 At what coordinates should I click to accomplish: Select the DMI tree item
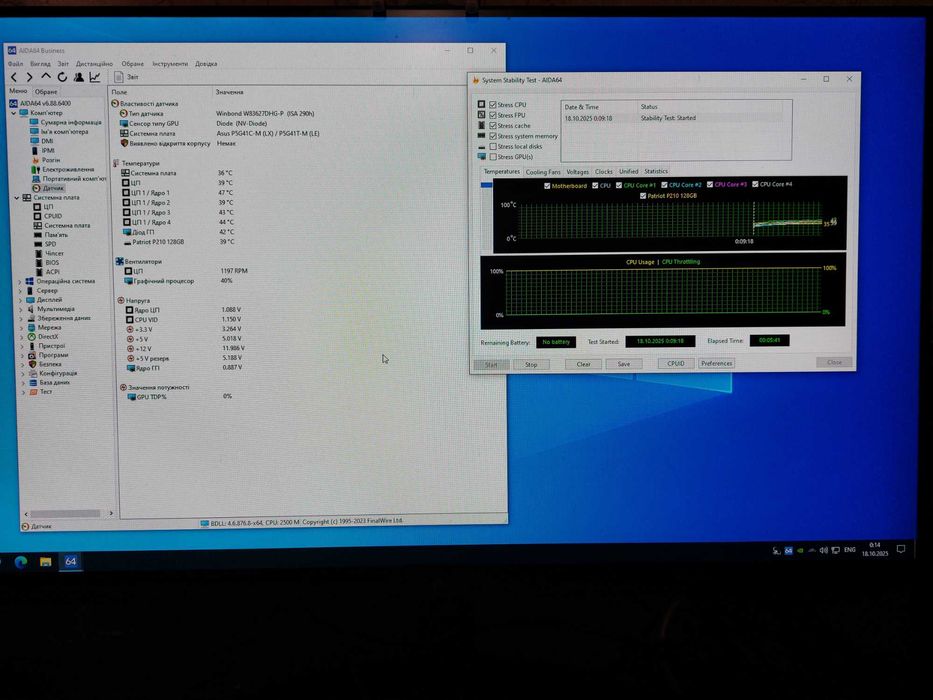[x=42, y=141]
